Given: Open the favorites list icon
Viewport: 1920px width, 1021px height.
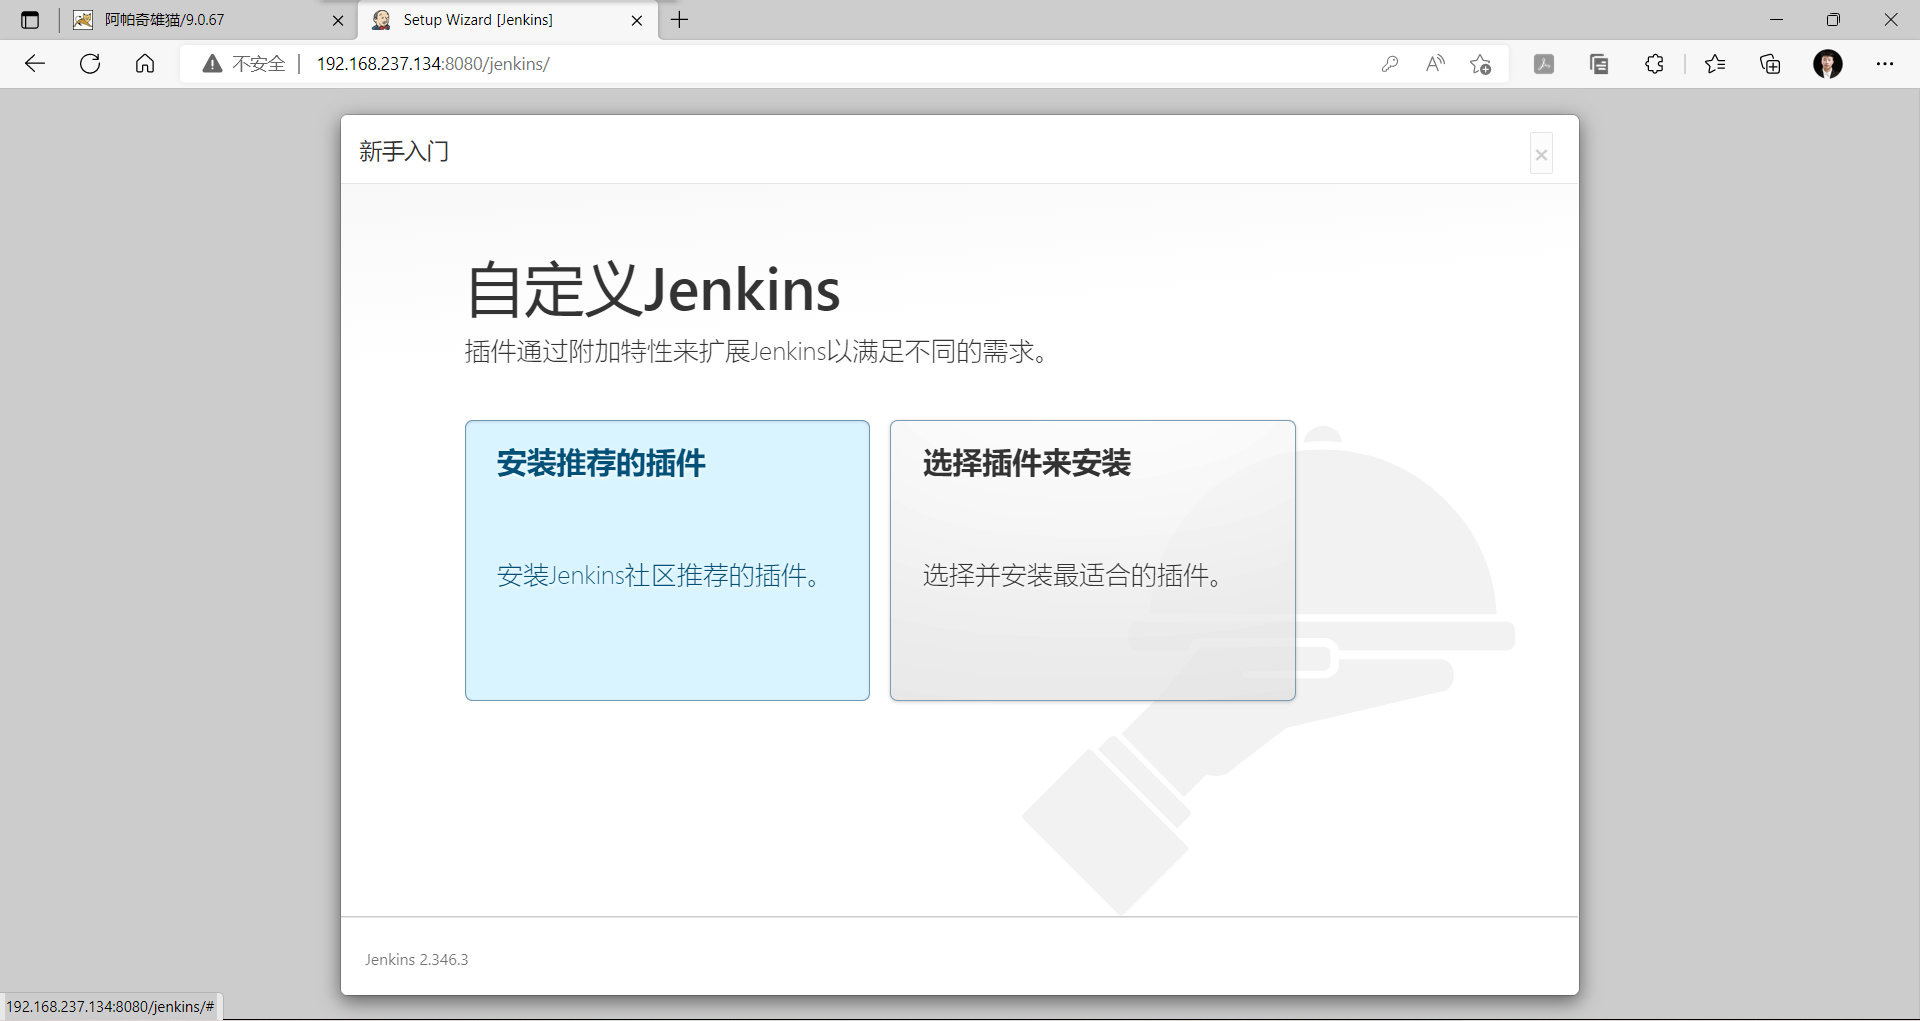Looking at the screenshot, I should 1715,64.
